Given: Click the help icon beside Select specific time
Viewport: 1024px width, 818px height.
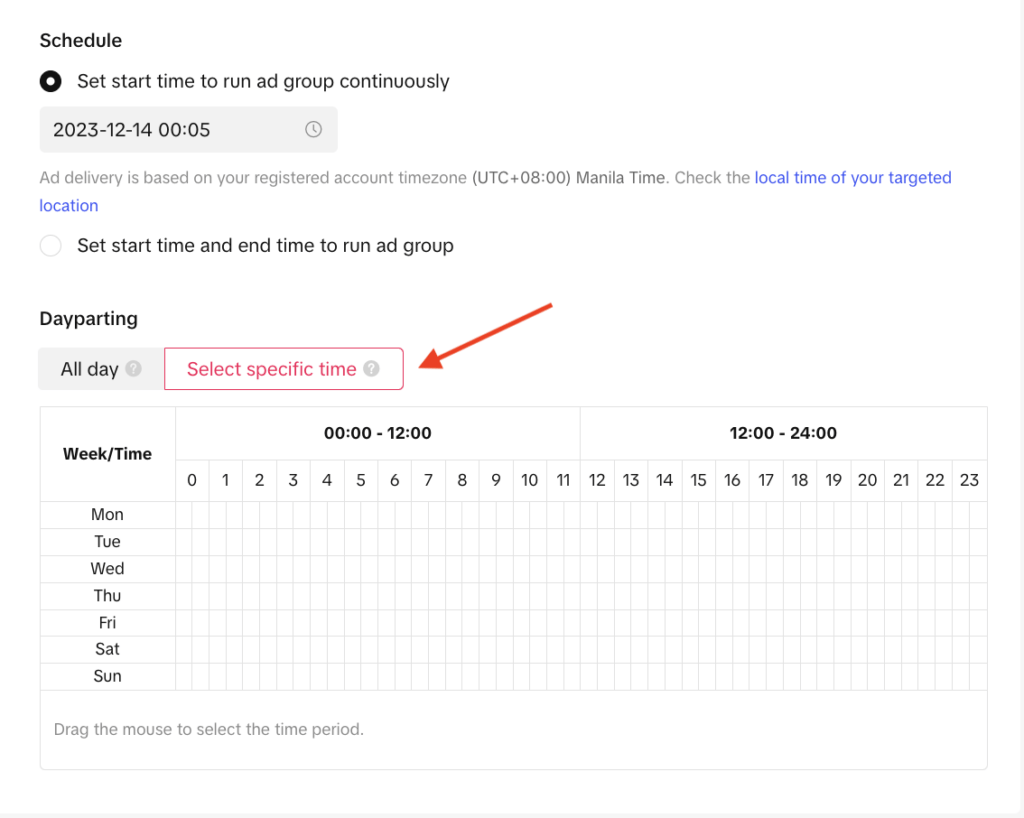Looking at the screenshot, I should coord(371,369).
